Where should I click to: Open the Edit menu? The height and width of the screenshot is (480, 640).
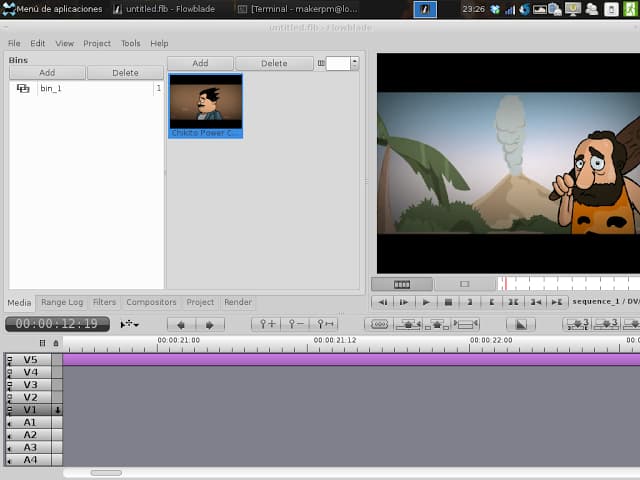tap(38, 43)
